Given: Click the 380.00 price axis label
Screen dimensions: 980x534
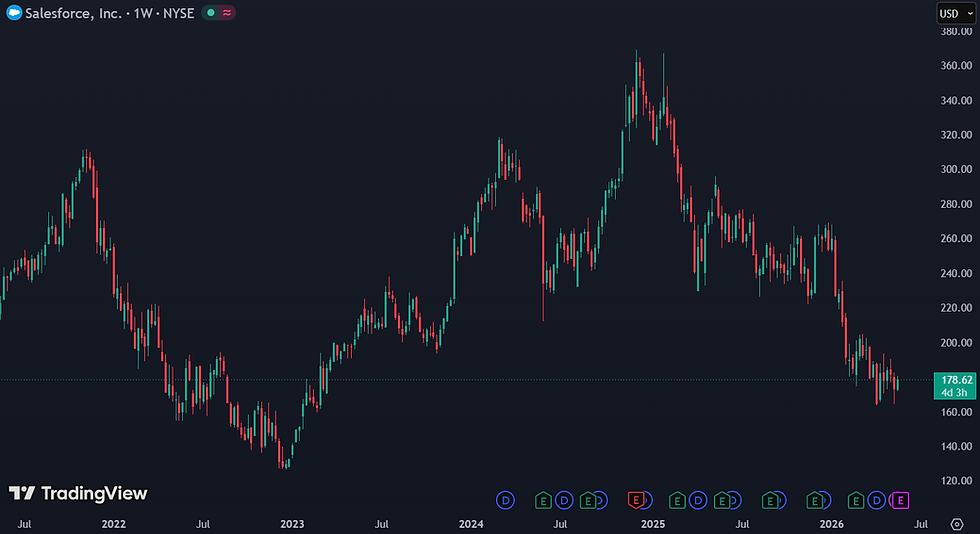Looking at the screenshot, I should (956, 31).
